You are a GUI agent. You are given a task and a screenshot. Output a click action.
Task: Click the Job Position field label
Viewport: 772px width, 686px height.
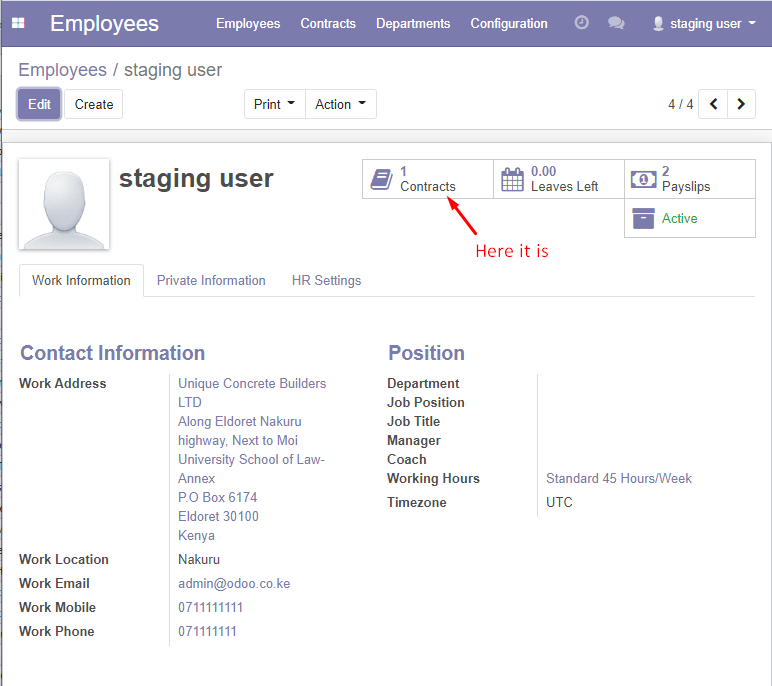(426, 402)
